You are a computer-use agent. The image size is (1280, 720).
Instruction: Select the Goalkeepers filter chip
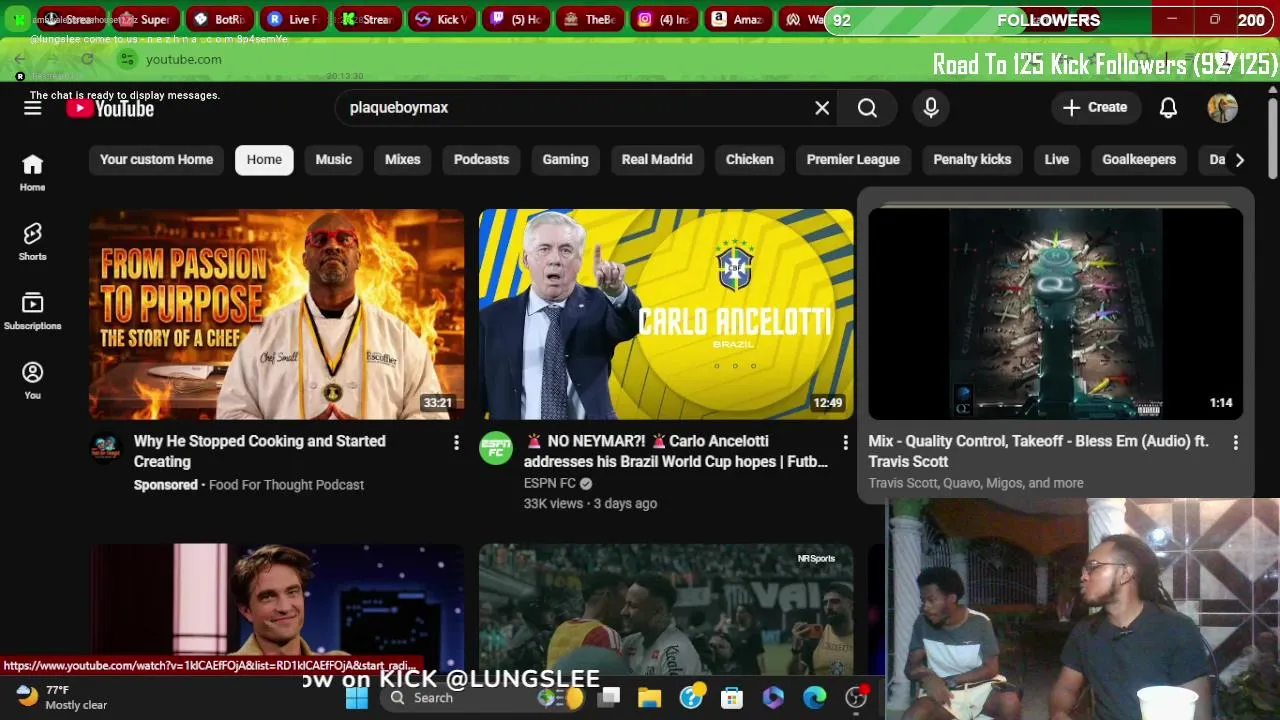click(x=1139, y=159)
